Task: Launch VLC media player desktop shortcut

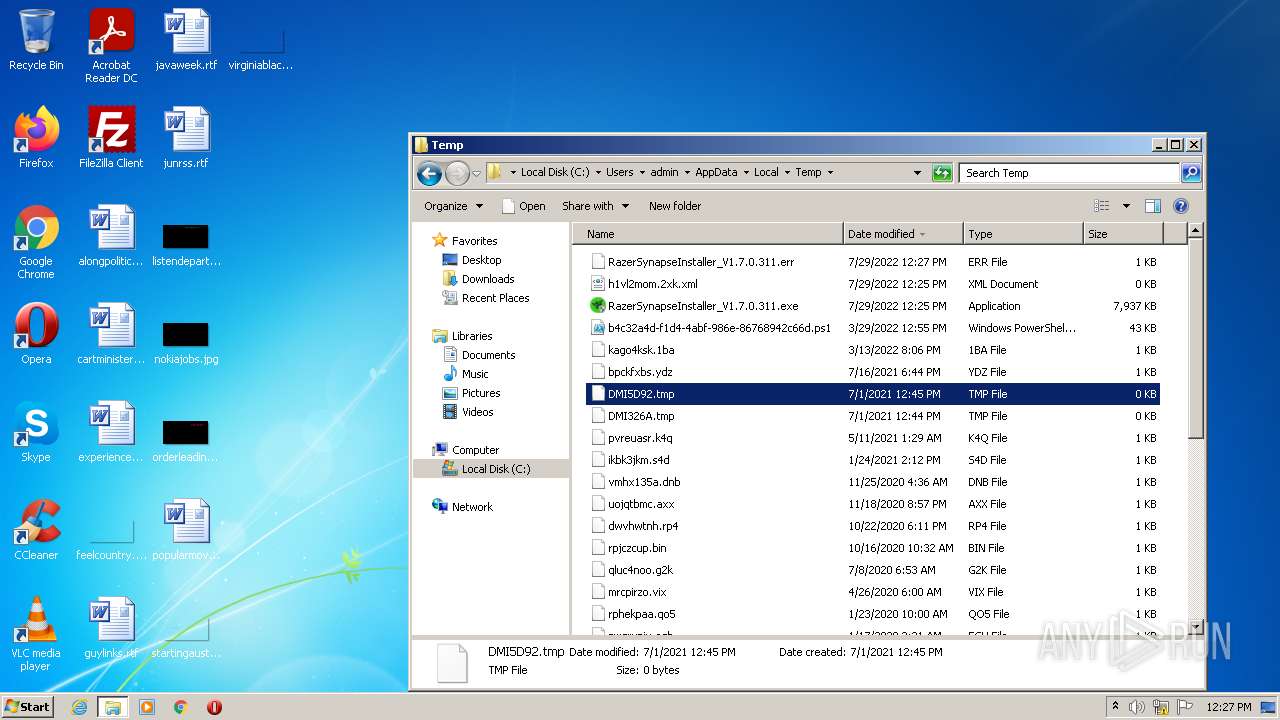Action: click(x=36, y=635)
